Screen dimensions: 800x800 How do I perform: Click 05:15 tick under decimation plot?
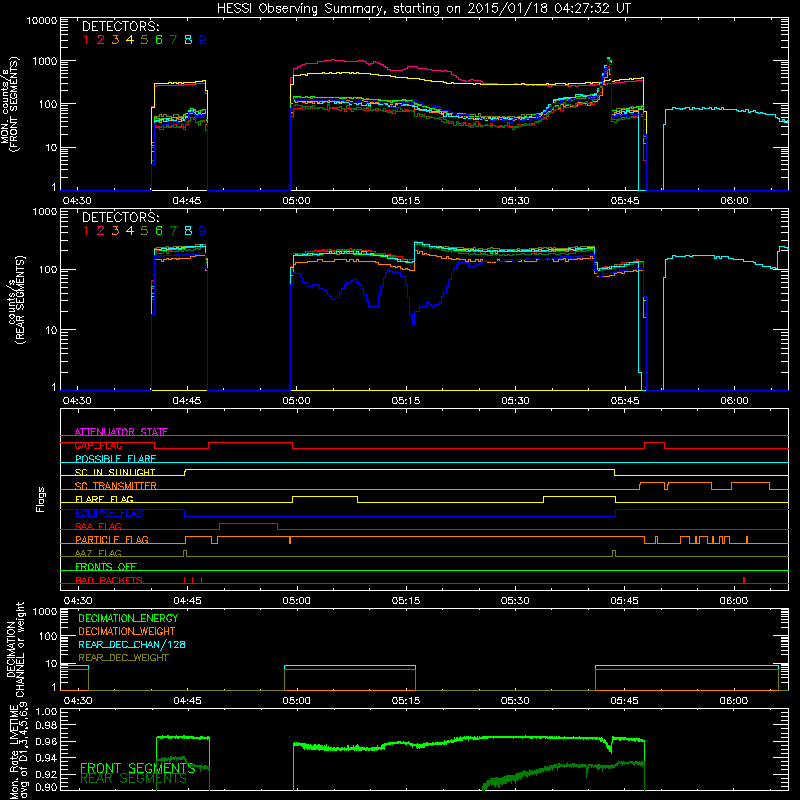[406, 701]
